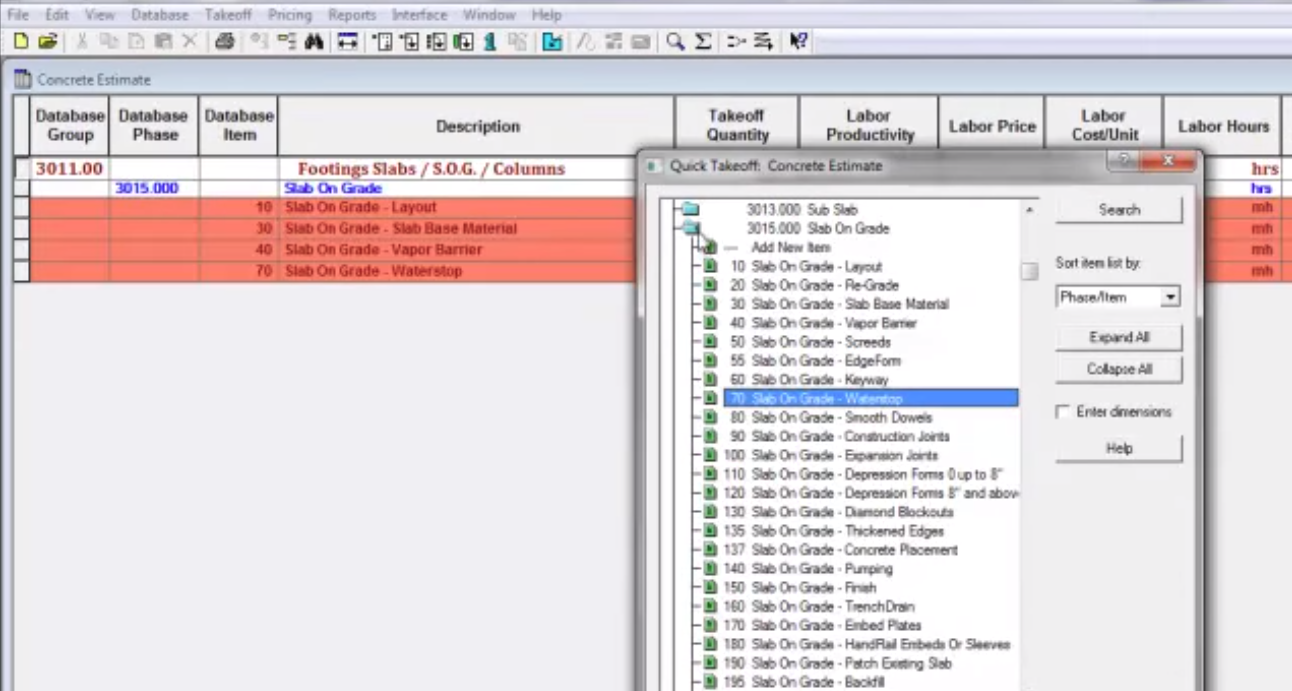The height and width of the screenshot is (691, 1292).
Task: Enable the Enter dimensions checkbox
Action: tap(1063, 412)
